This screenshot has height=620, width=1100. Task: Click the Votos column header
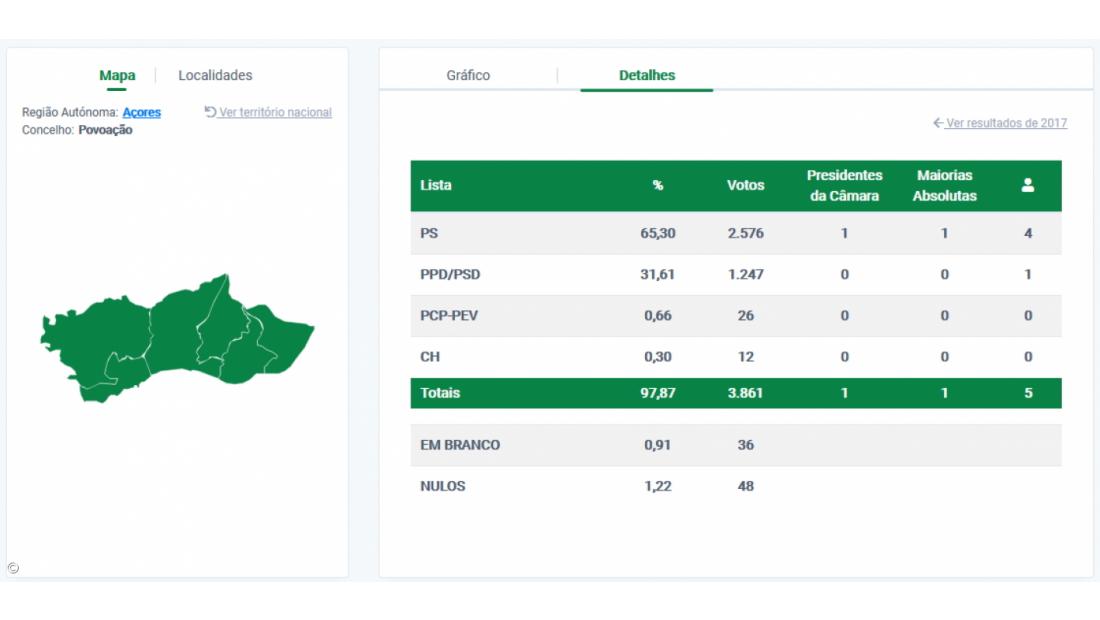(745, 185)
